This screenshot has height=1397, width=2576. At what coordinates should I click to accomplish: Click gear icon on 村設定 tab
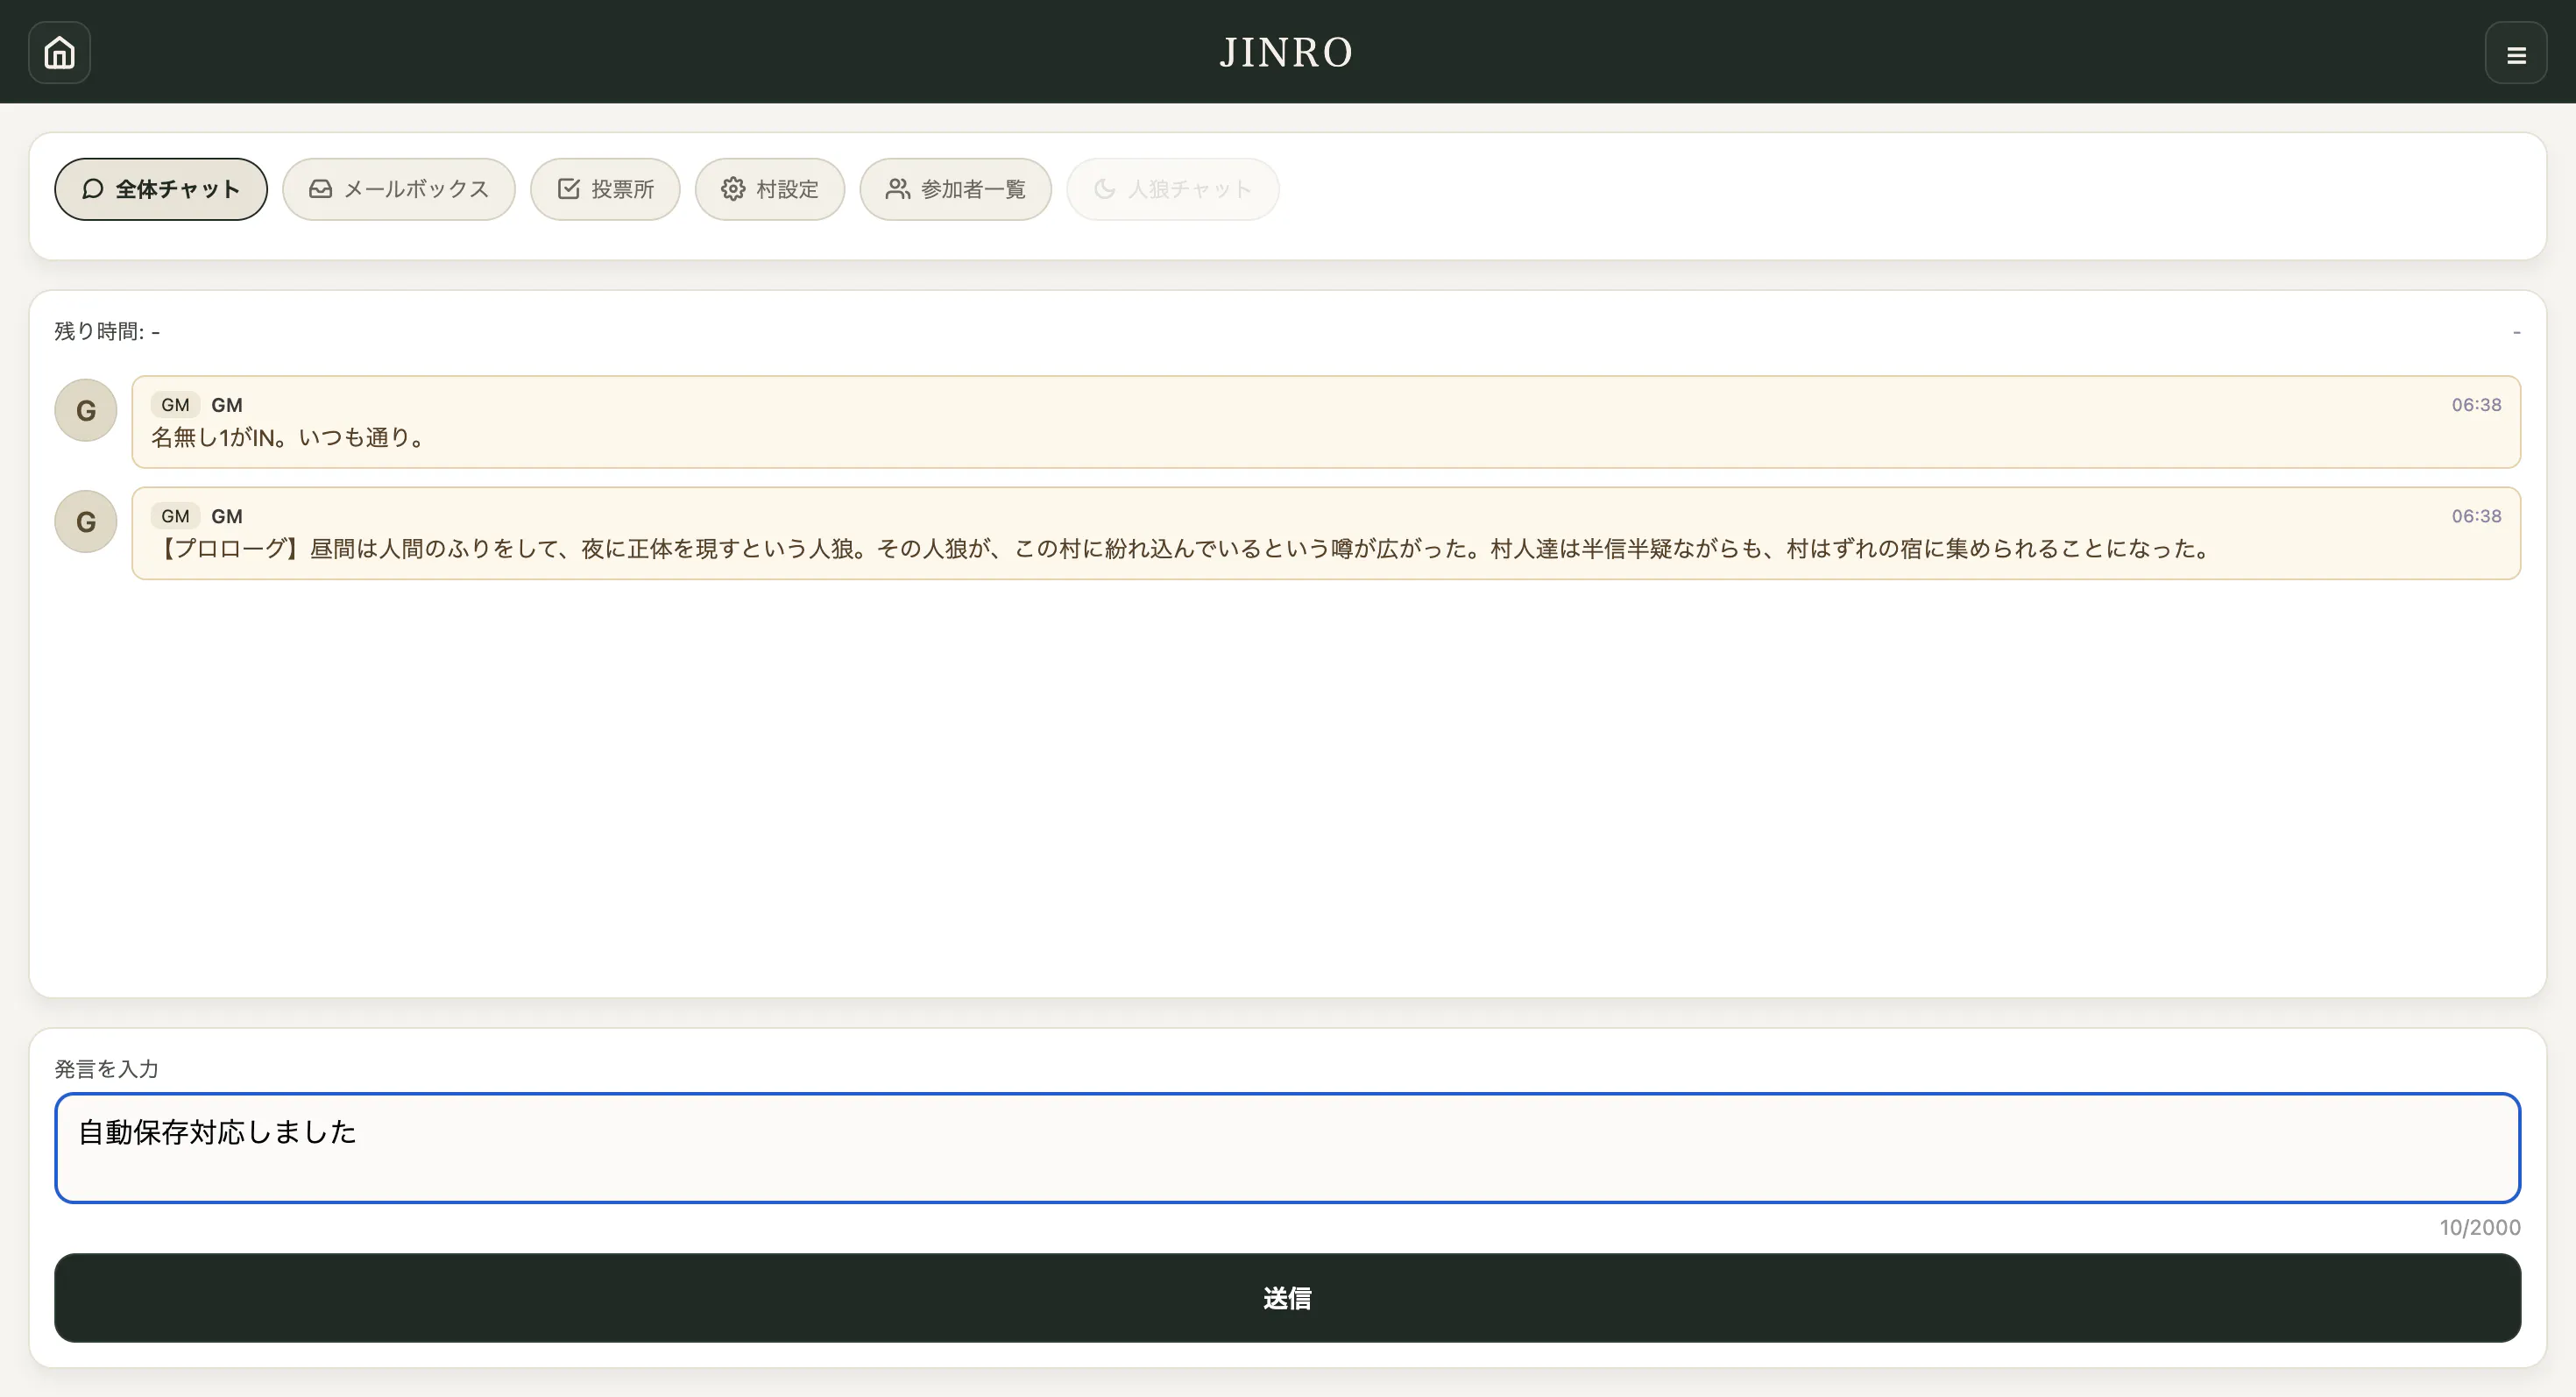[733, 189]
